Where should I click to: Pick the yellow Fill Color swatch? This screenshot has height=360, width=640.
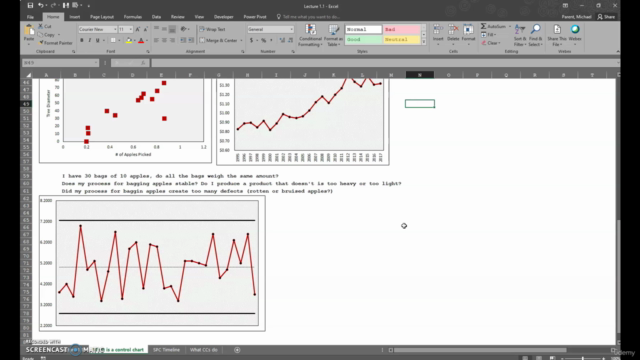point(129,40)
